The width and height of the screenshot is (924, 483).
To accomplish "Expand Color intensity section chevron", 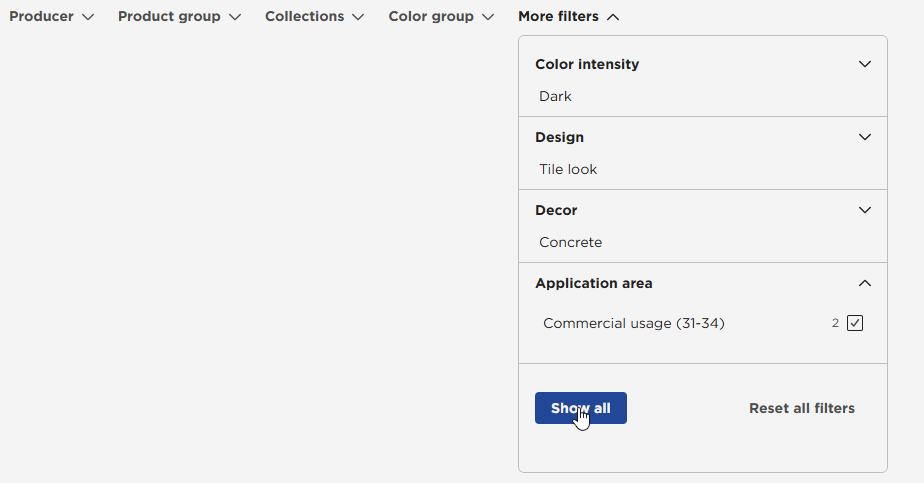I will coord(865,64).
